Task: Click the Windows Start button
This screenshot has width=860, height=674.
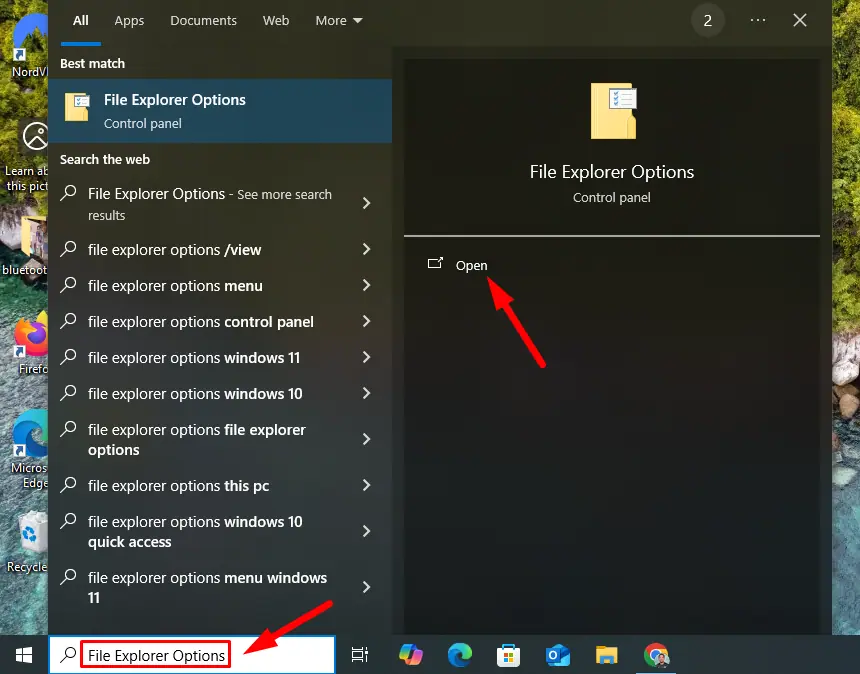Action: pyautogui.click(x=24, y=655)
